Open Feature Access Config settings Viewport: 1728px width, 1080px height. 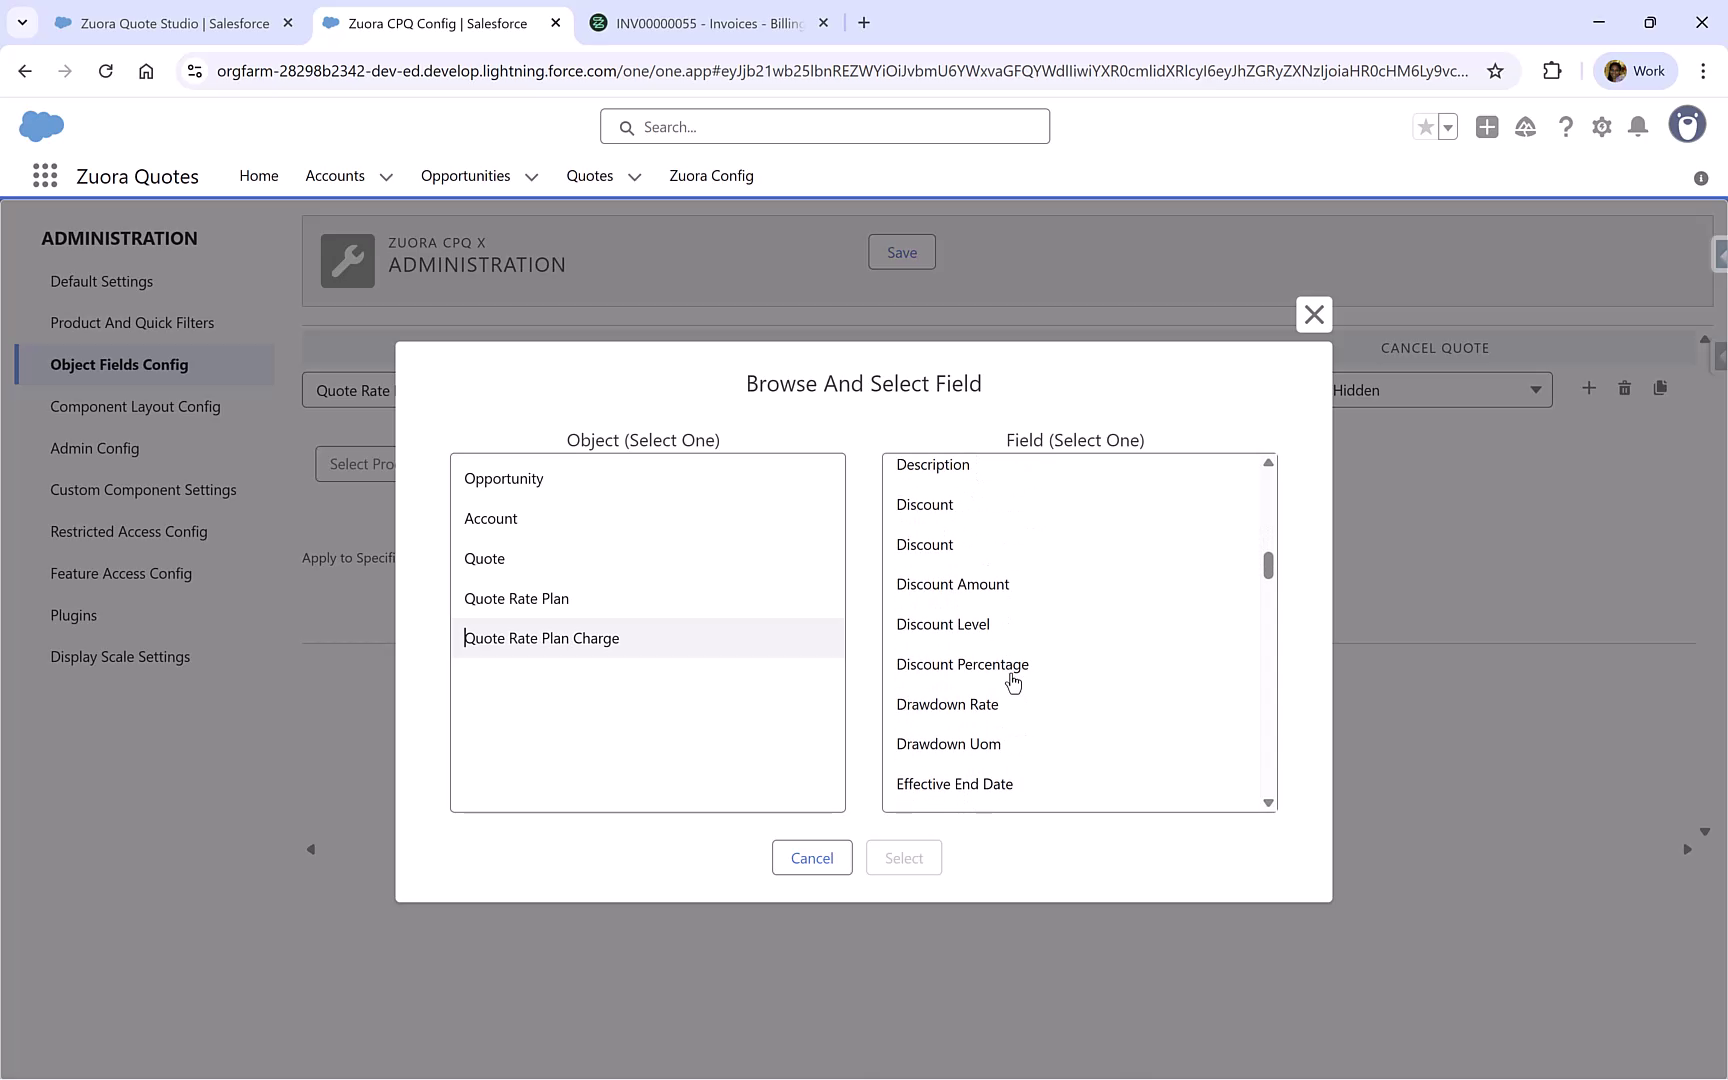point(121,573)
